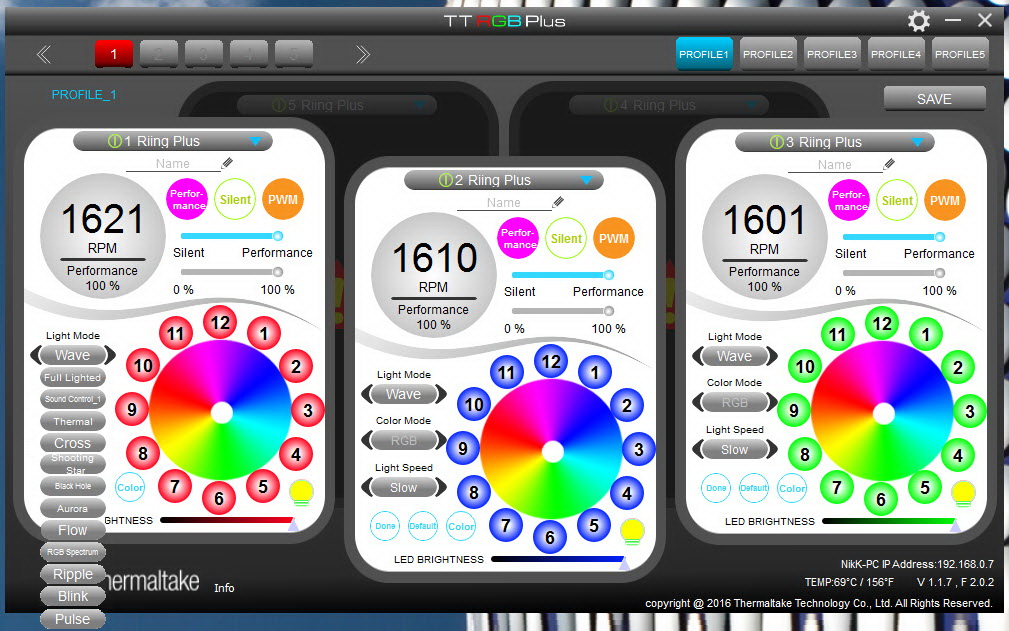Open the 3 Riing Plus dropdown
Image resolution: width=1009 pixels, height=631 pixels.
pyautogui.click(x=835, y=142)
